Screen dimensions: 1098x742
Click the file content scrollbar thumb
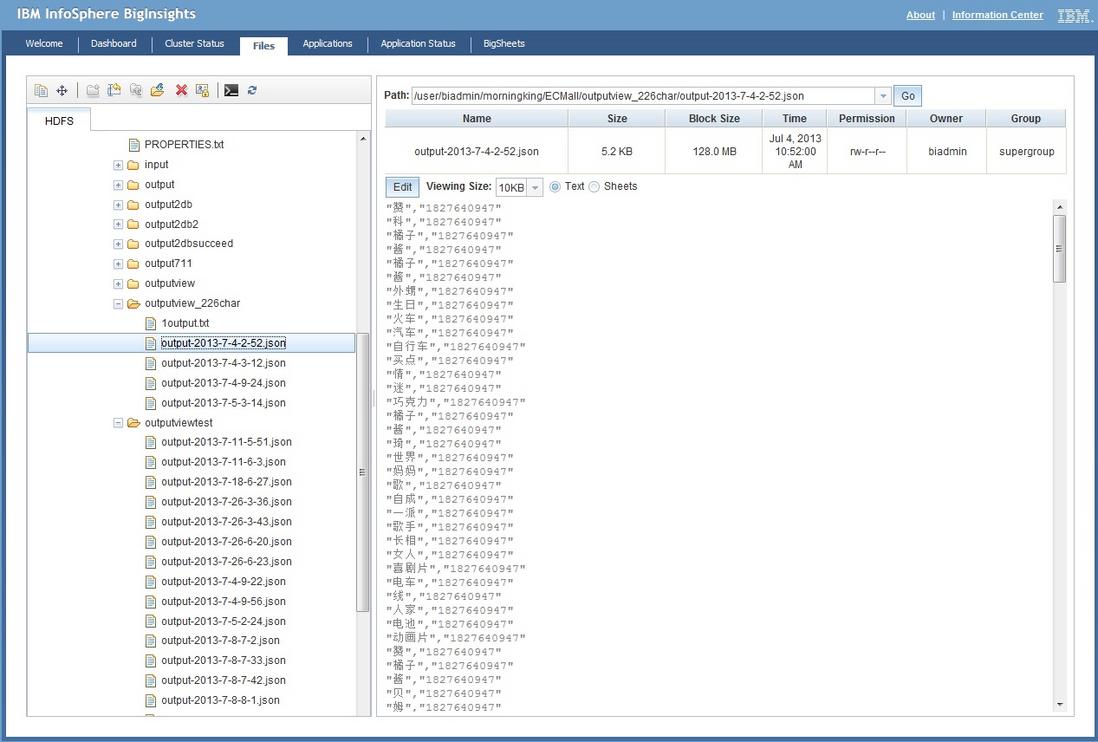[x=1059, y=248]
